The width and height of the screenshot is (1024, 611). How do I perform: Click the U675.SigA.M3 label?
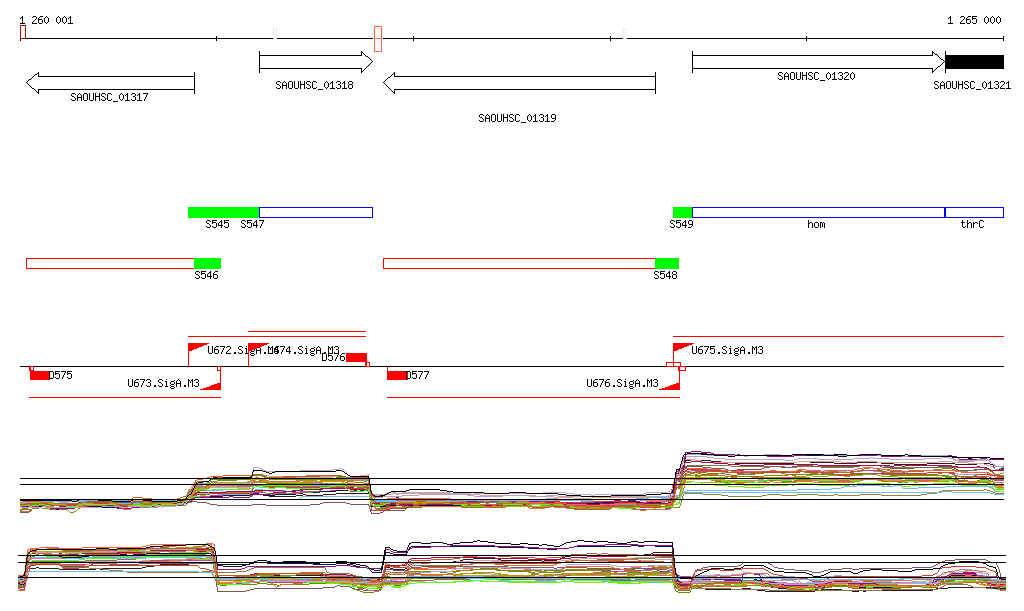coord(728,351)
